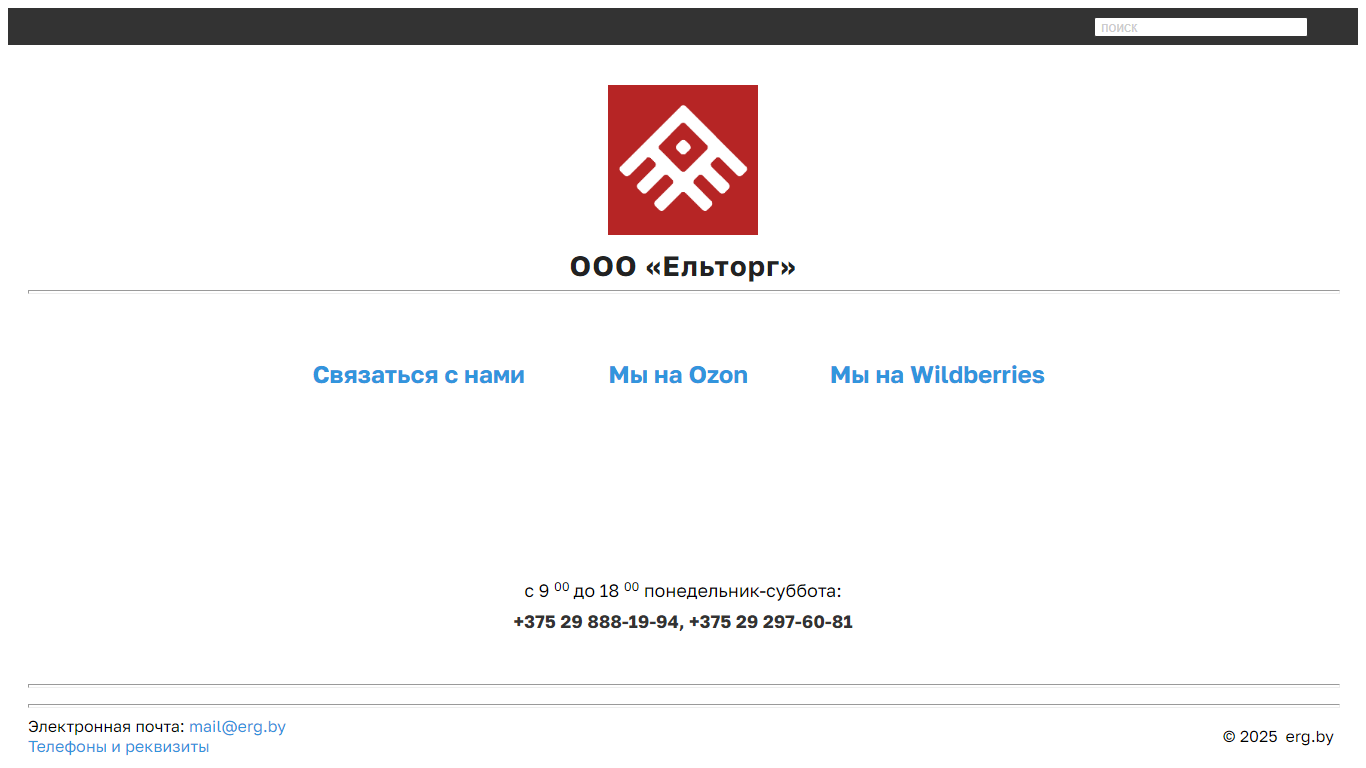Click the «Электронная почта:» label
1366x768 pixels.
(106, 727)
